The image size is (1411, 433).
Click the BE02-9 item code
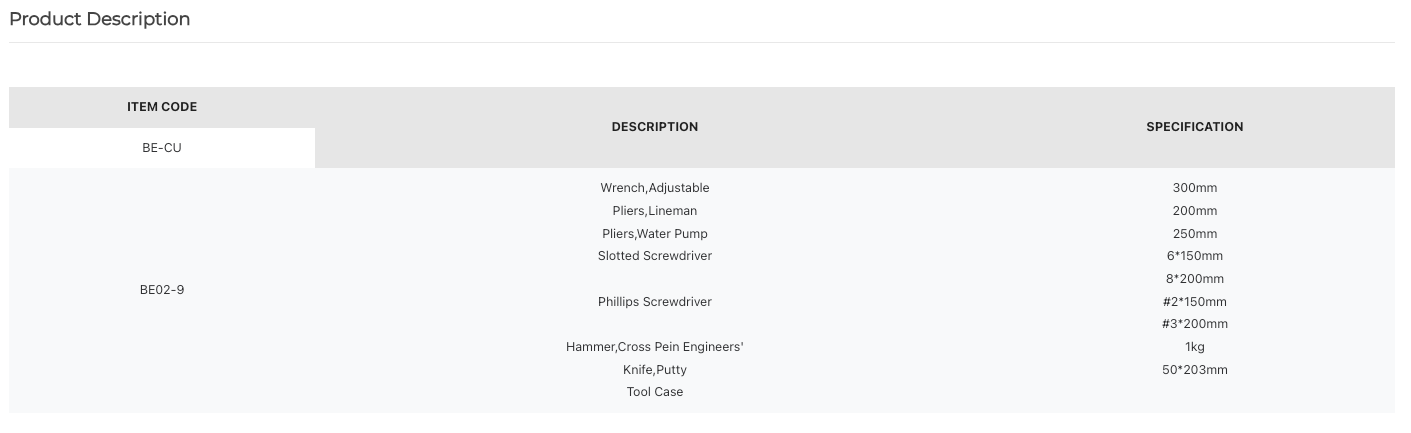click(x=162, y=290)
